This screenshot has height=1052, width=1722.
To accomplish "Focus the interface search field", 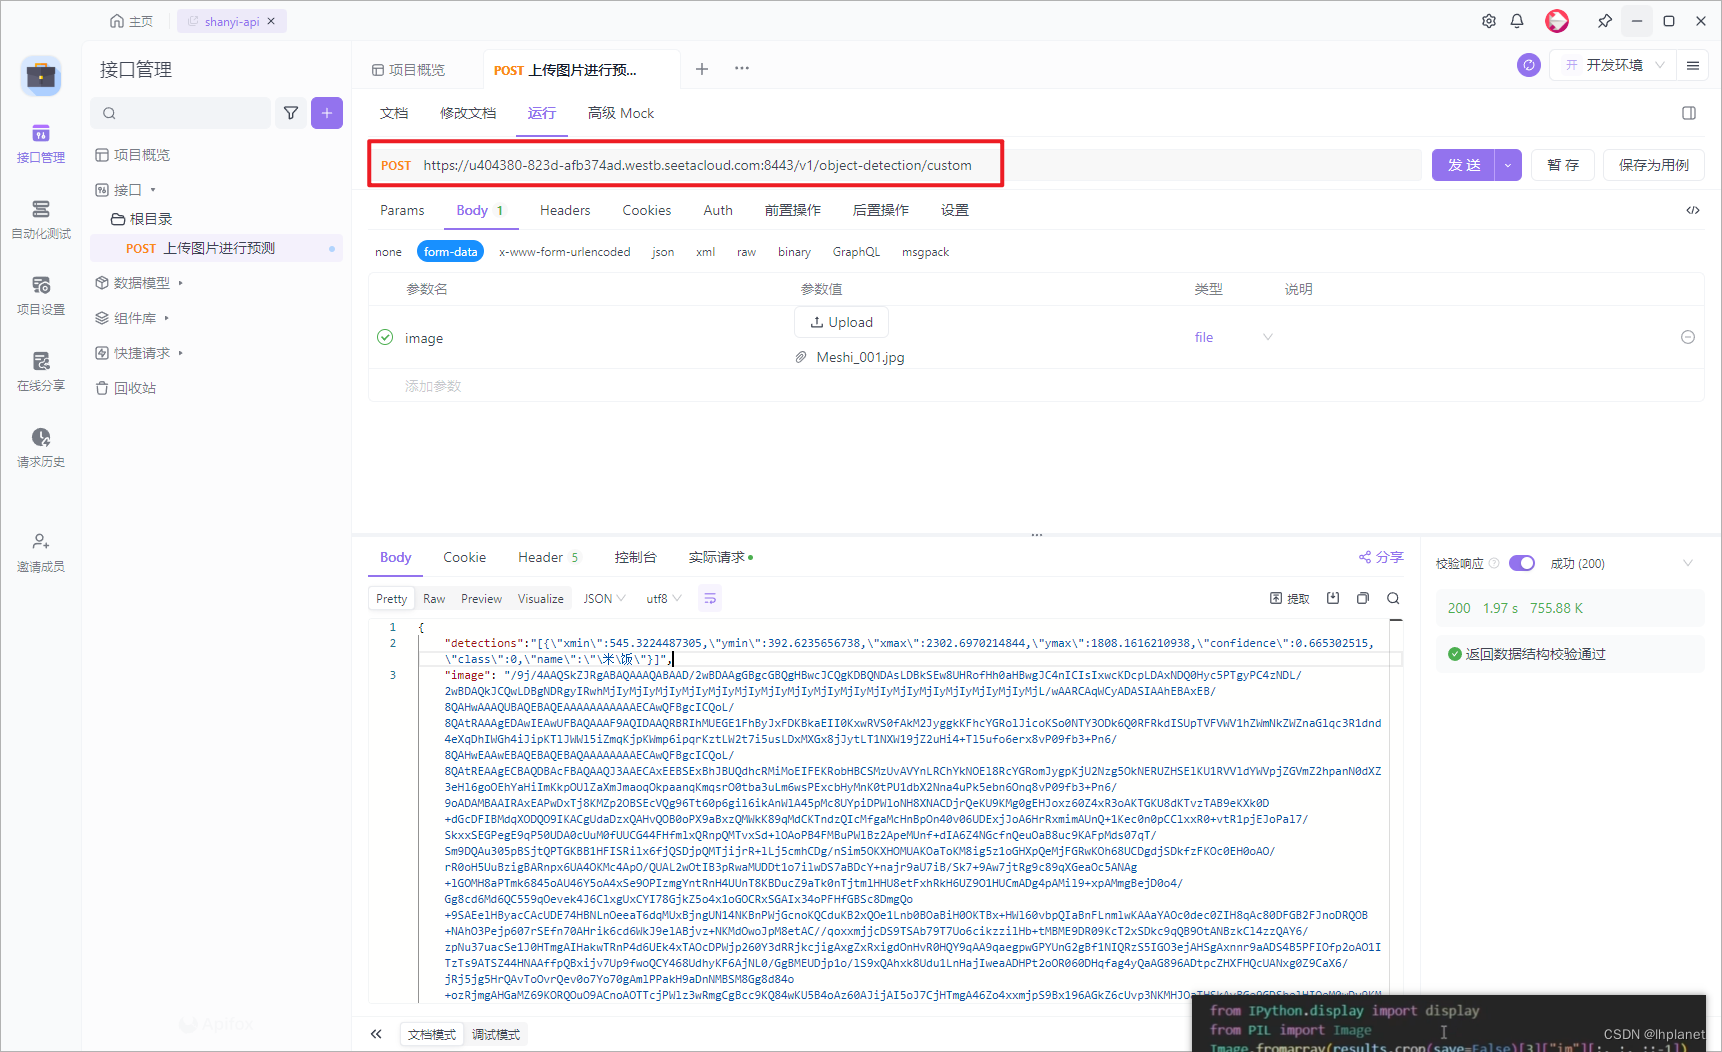I will point(180,113).
